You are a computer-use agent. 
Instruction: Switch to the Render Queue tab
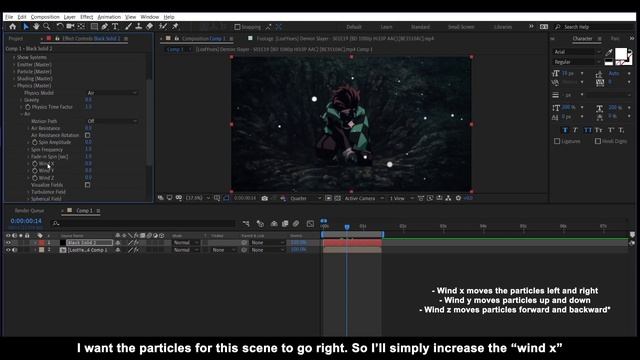tap(29, 211)
